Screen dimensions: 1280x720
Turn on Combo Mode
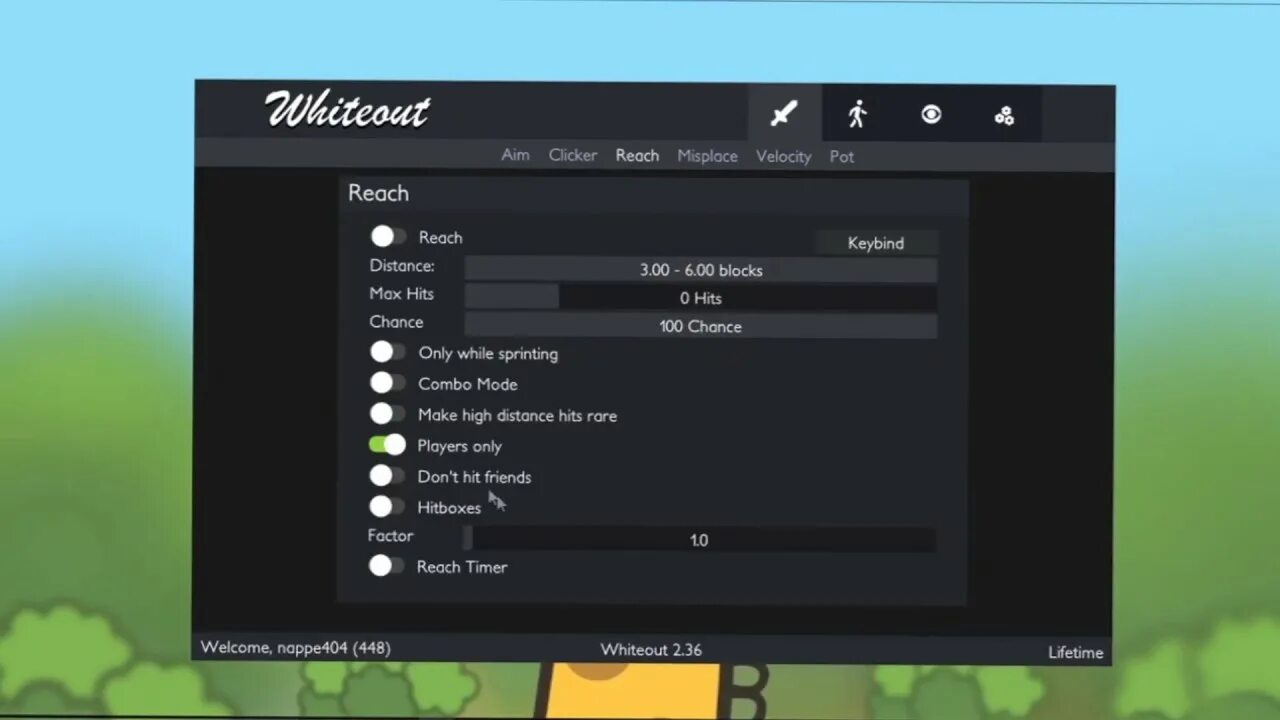point(387,383)
